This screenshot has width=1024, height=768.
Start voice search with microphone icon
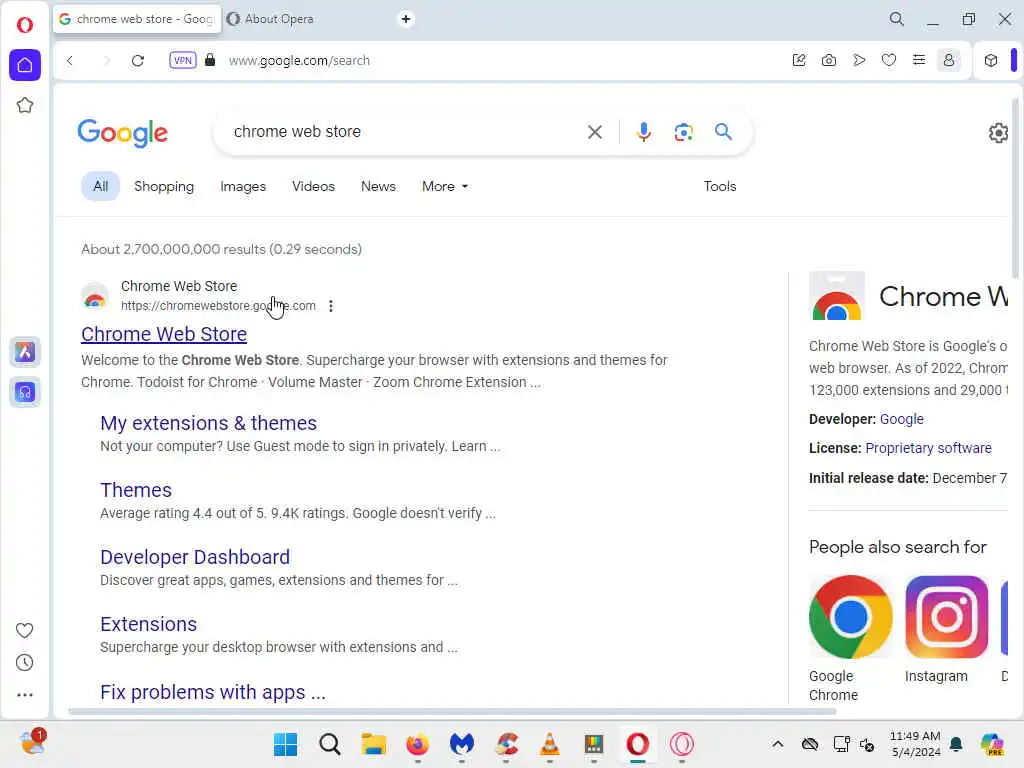tap(643, 132)
